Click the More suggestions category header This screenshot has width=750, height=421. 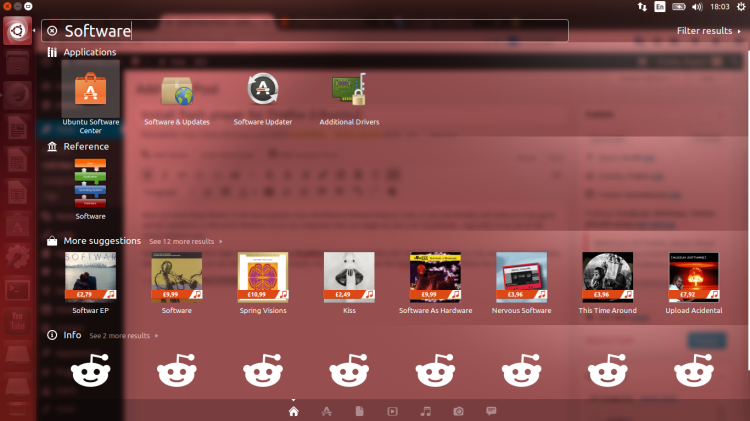(94, 241)
